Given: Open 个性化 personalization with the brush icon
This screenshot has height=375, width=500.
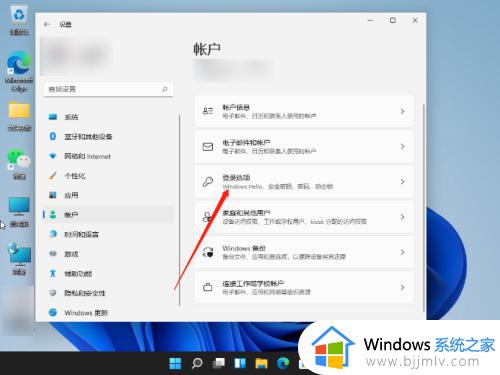Looking at the screenshot, I should 109,176.
